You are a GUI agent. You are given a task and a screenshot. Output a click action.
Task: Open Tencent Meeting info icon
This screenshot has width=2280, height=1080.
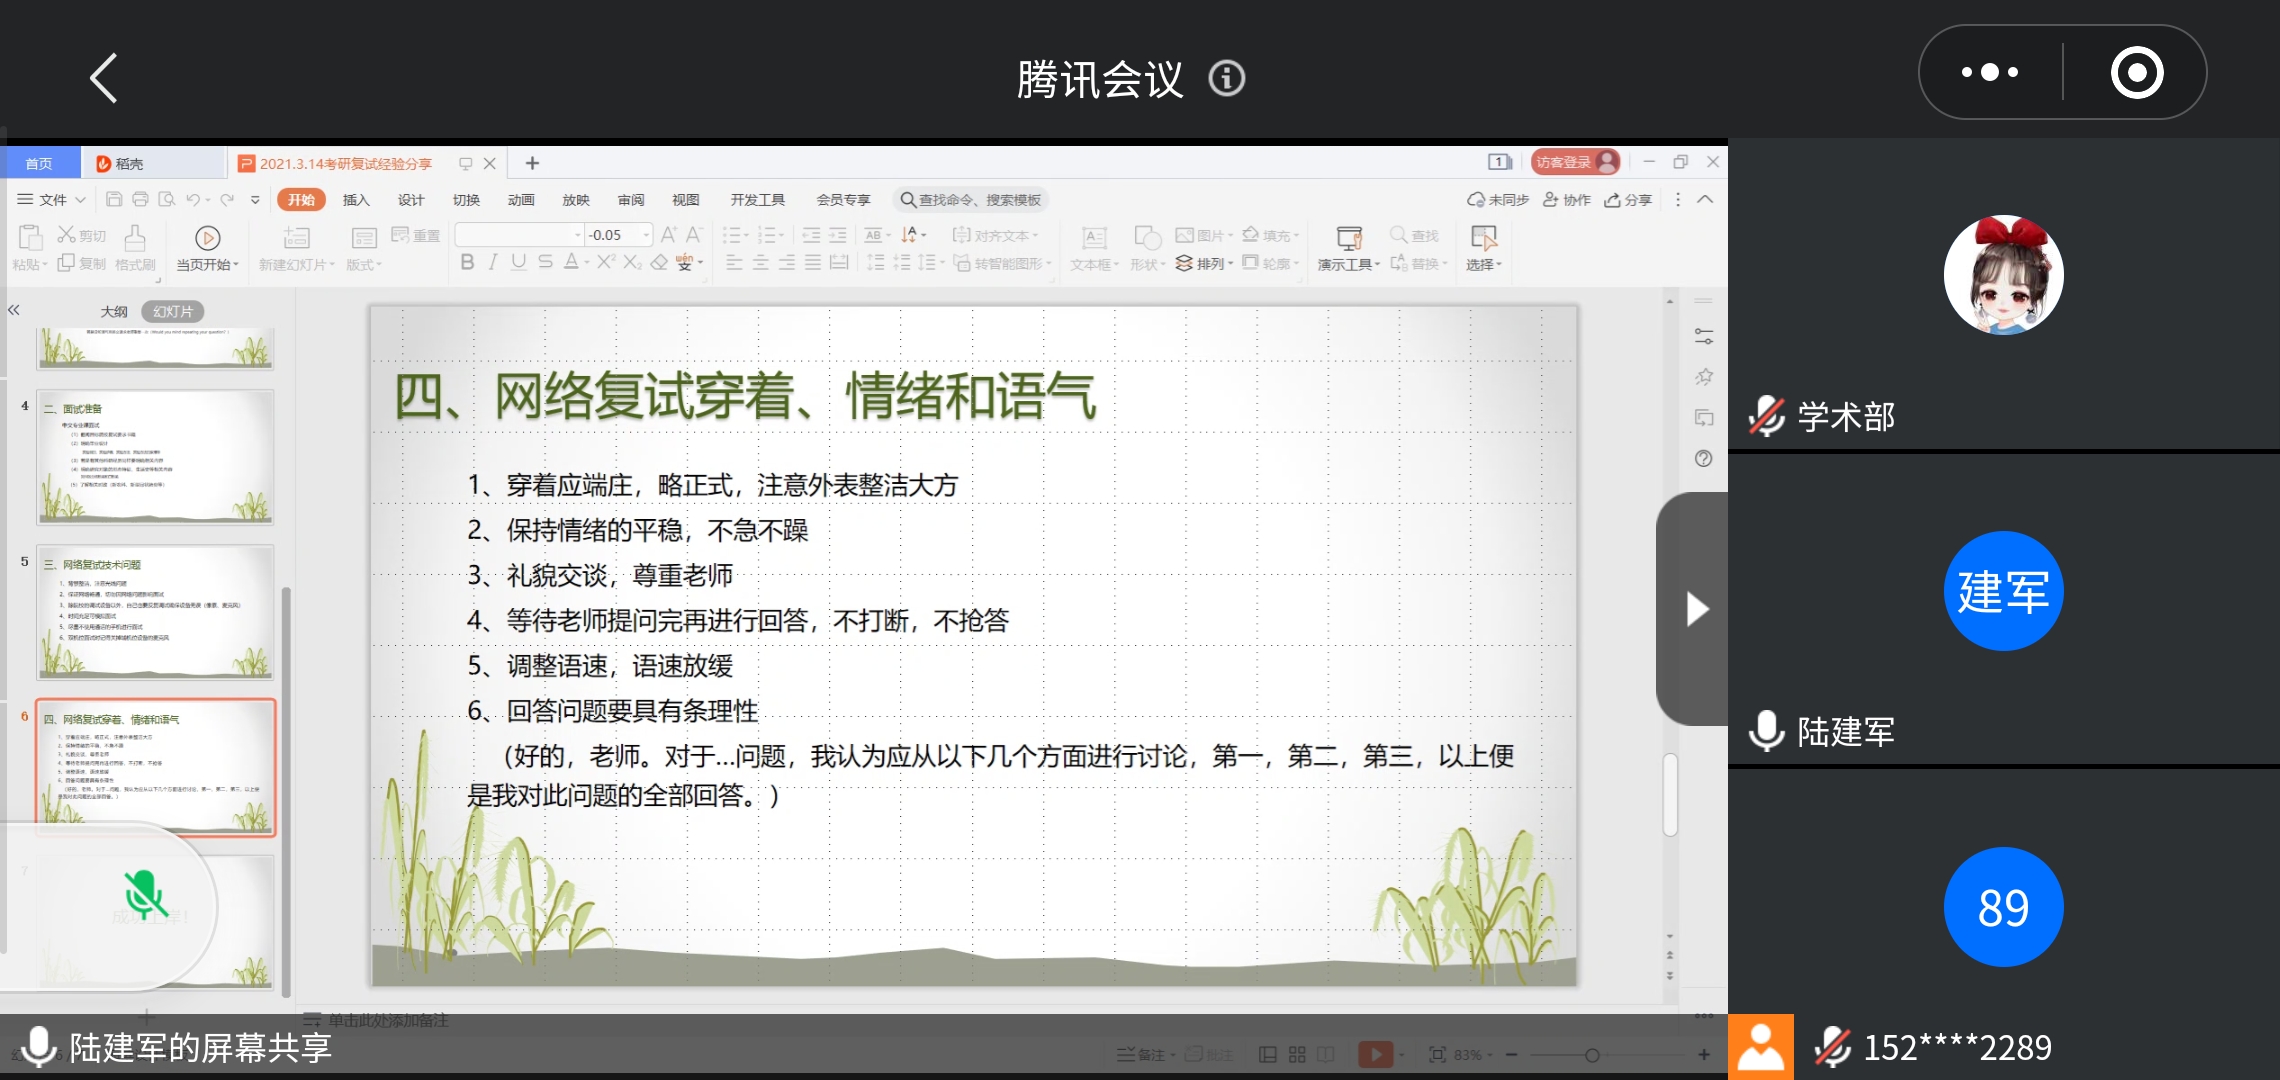point(1226,78)
